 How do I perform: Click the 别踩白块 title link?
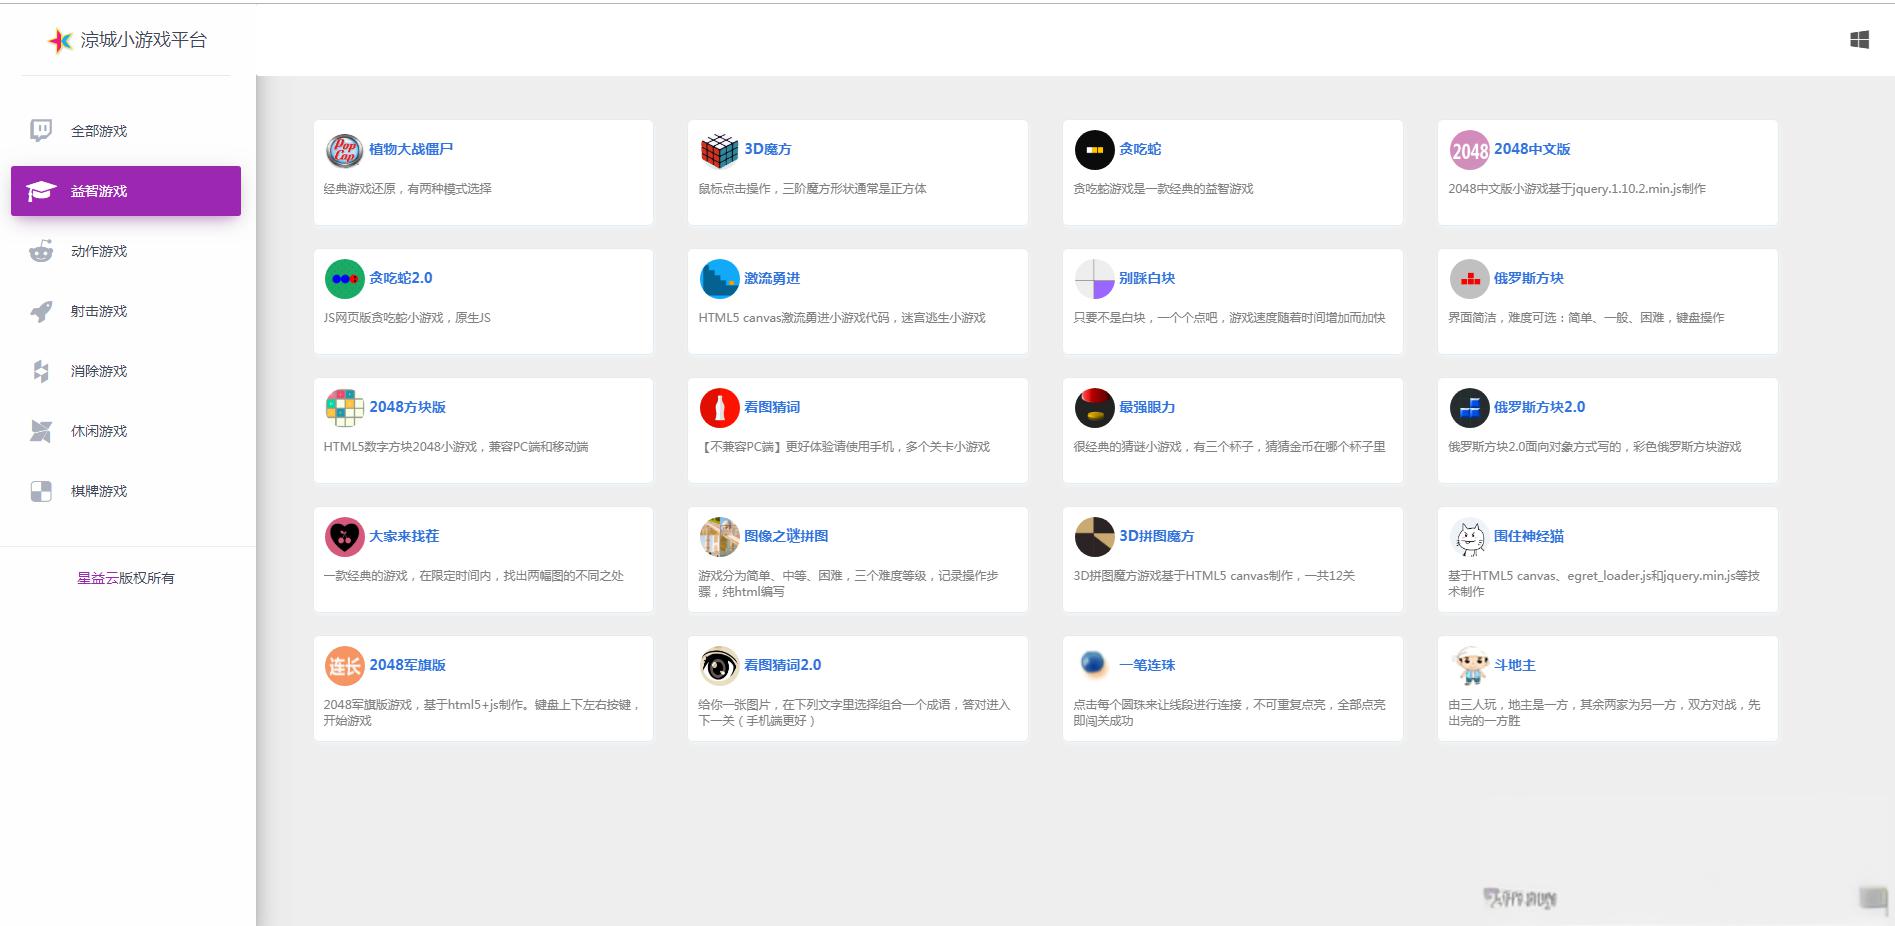pyautogui.click(x=1147, y=278)
